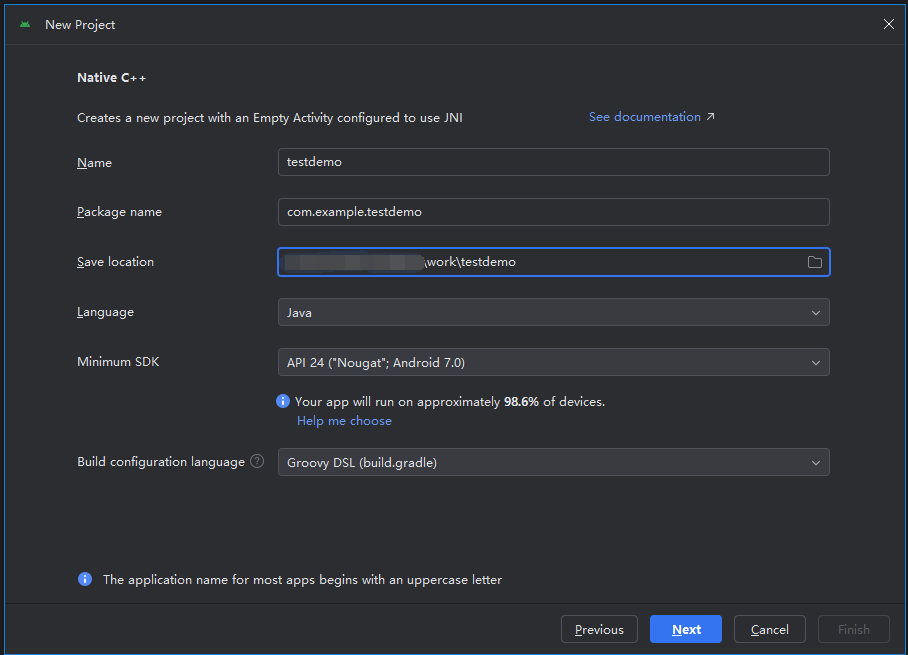The image size is (908, 655).
Task: Expand the Build configuration language dropdown
Action: (553, 462)
